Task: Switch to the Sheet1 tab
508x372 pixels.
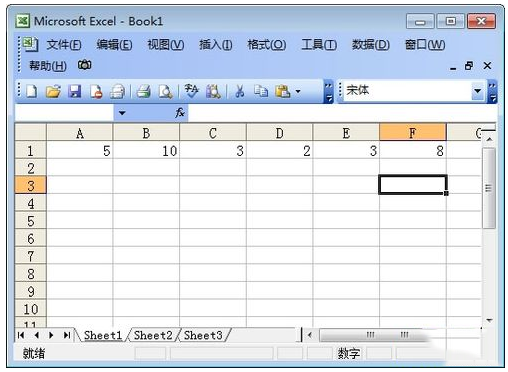Action: point(103,335)
